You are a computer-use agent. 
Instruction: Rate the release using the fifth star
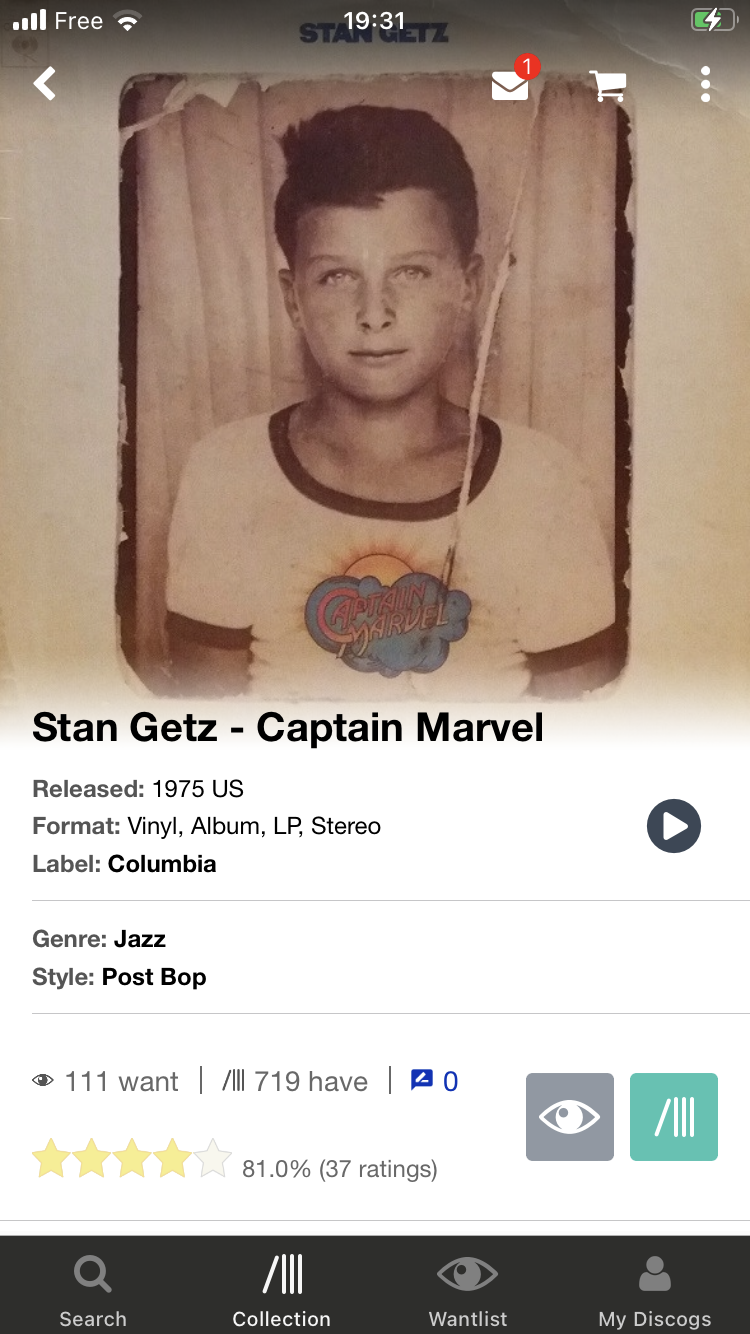(x=213, y=1159)
